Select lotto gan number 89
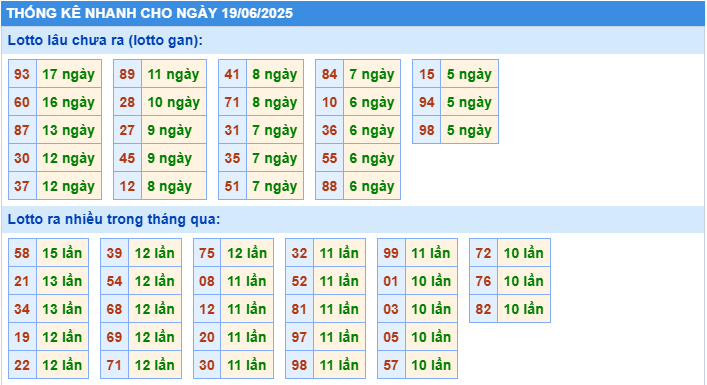The image size is (707, 385). tap(128, 74)
